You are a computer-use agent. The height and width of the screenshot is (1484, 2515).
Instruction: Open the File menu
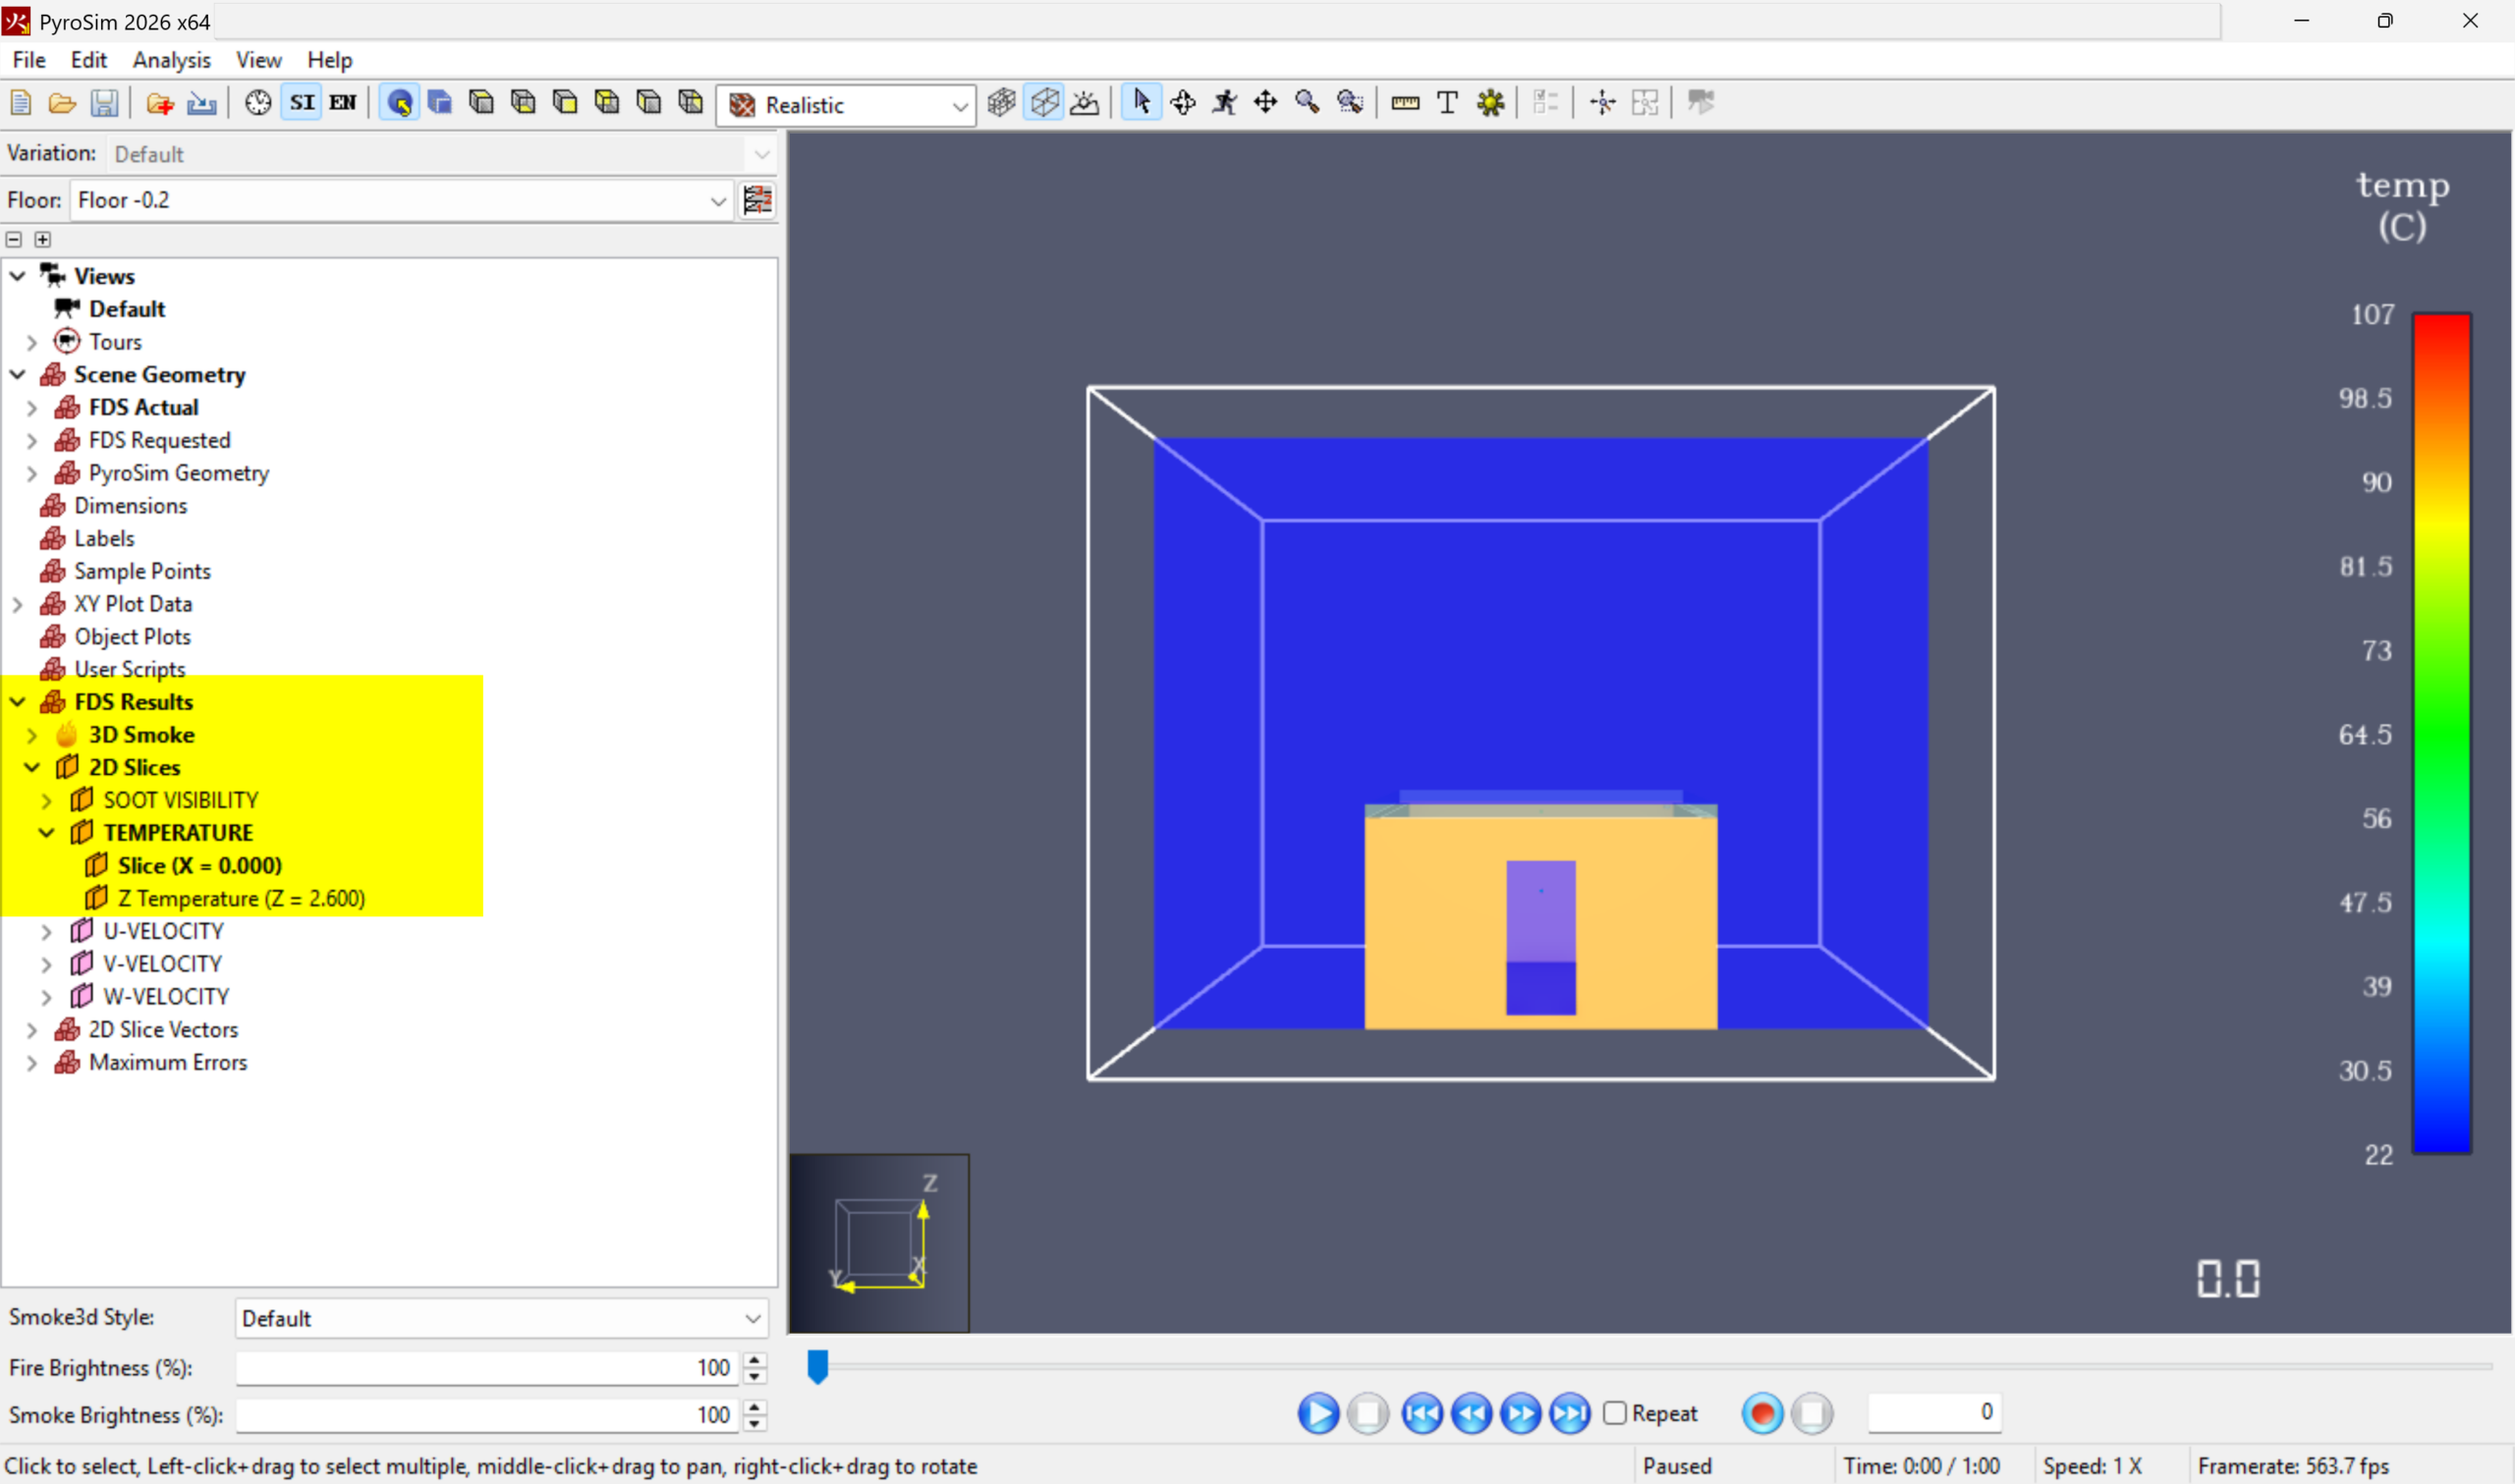click(29, 60)
